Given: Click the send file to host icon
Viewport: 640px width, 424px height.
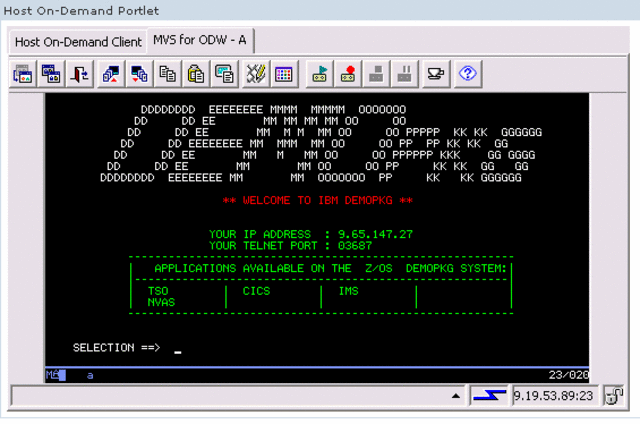Looking at the screenshot, I should pos(111,74).
